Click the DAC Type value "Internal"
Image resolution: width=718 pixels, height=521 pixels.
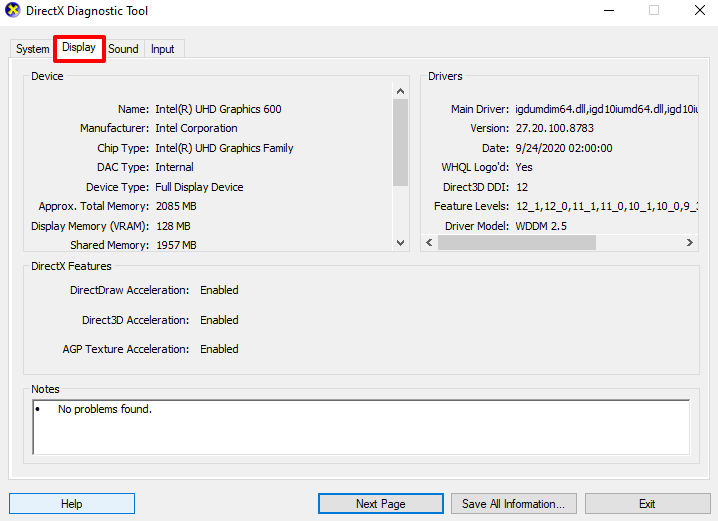pyautogui.click(x=174, y=167)
